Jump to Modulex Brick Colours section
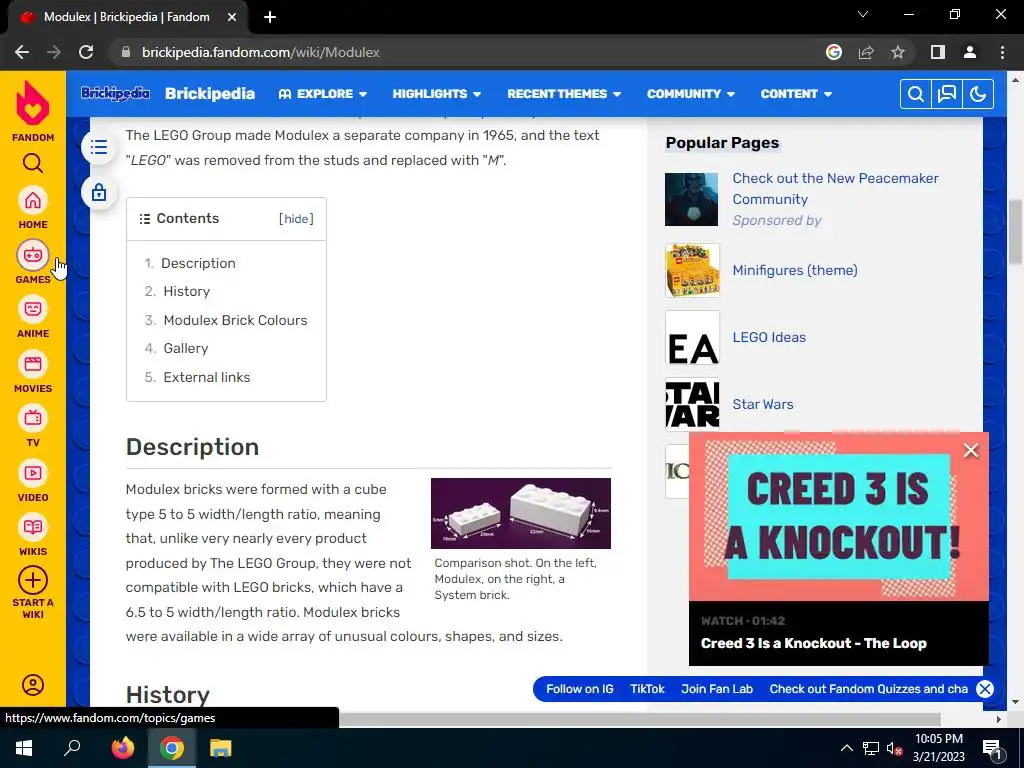The width and height of the screenshot is (1024, 768). tap(235, 320)
